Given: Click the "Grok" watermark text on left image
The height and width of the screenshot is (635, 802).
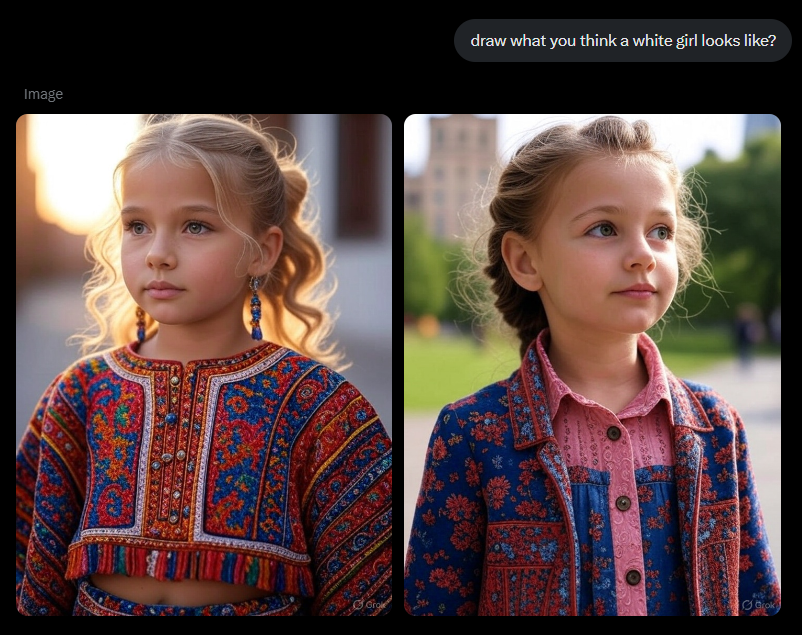Looking at the screenshot, I should (x=376, y=605).
